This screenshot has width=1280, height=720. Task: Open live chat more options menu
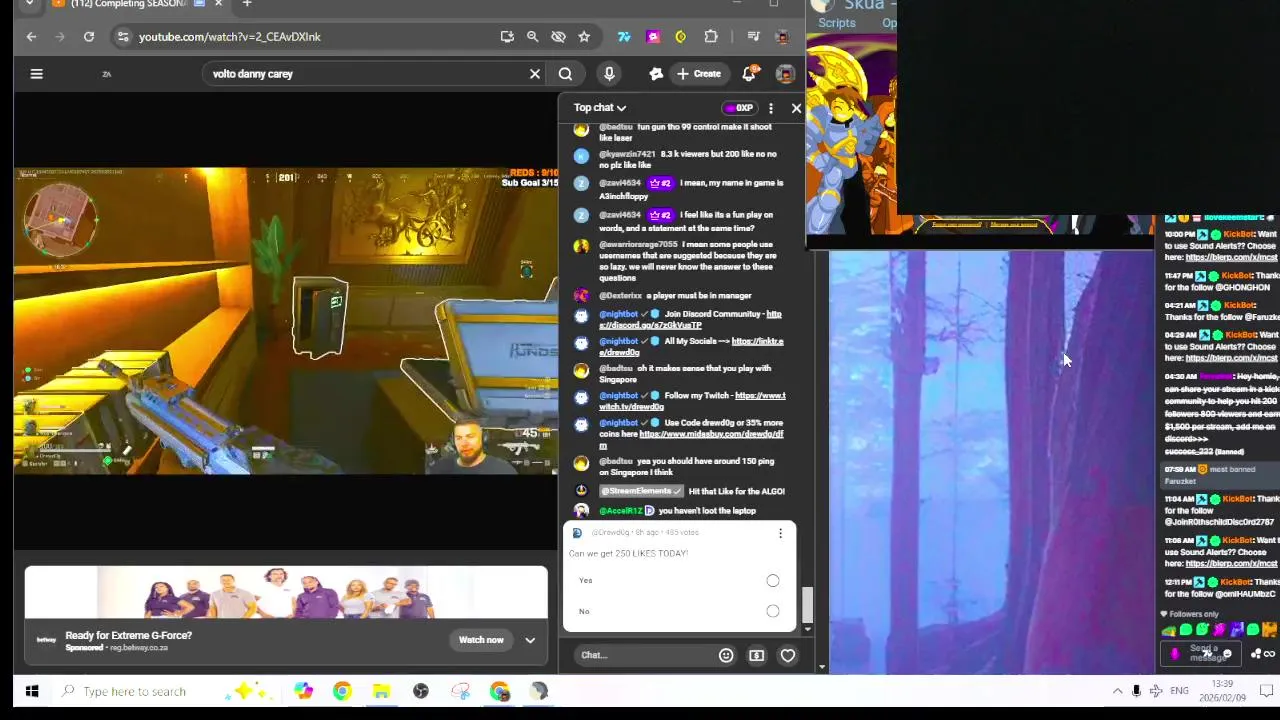click(x=770, y=108)
